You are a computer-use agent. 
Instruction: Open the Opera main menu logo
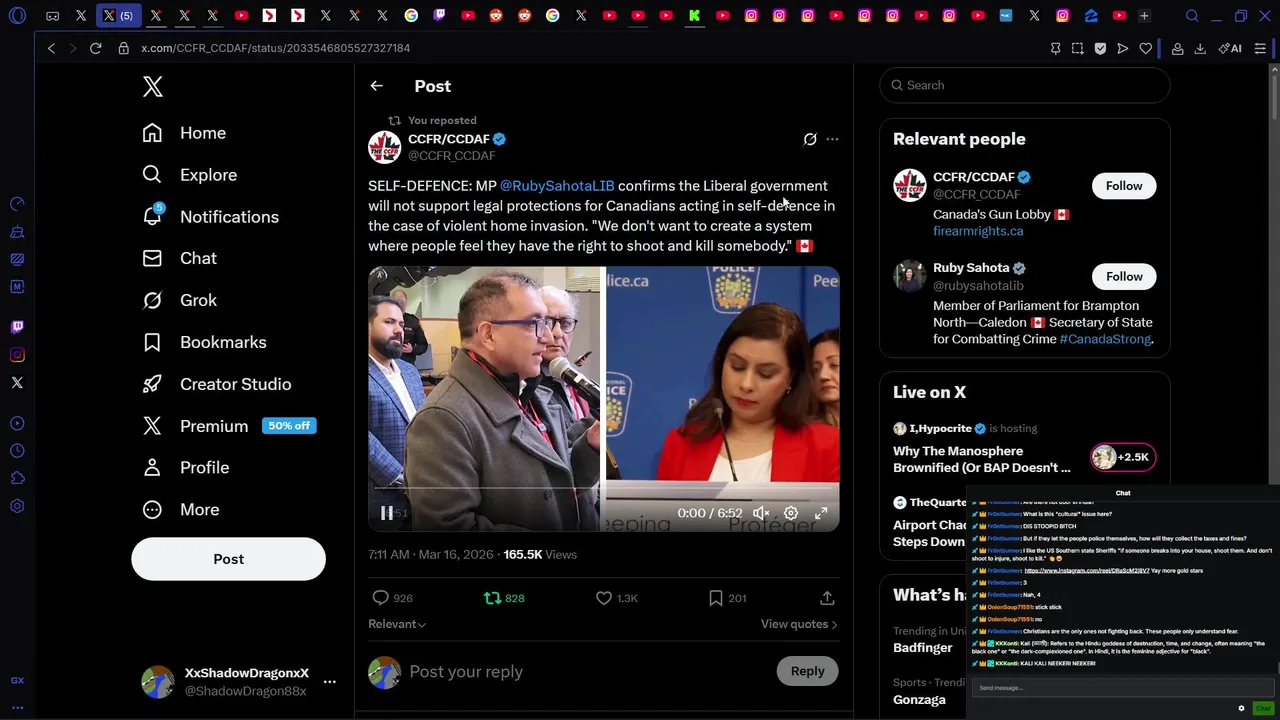17,16
